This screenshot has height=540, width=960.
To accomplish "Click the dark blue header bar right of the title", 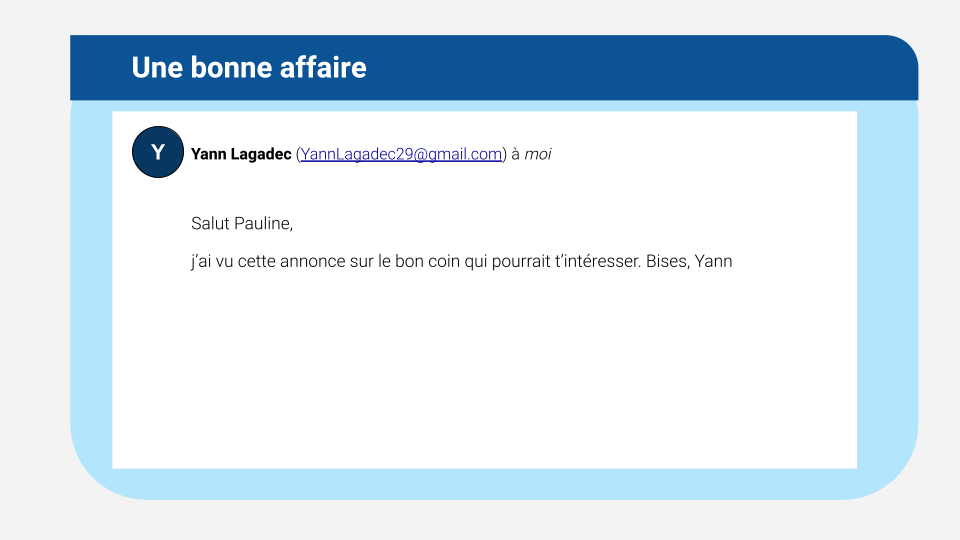I will click(650, 68).
